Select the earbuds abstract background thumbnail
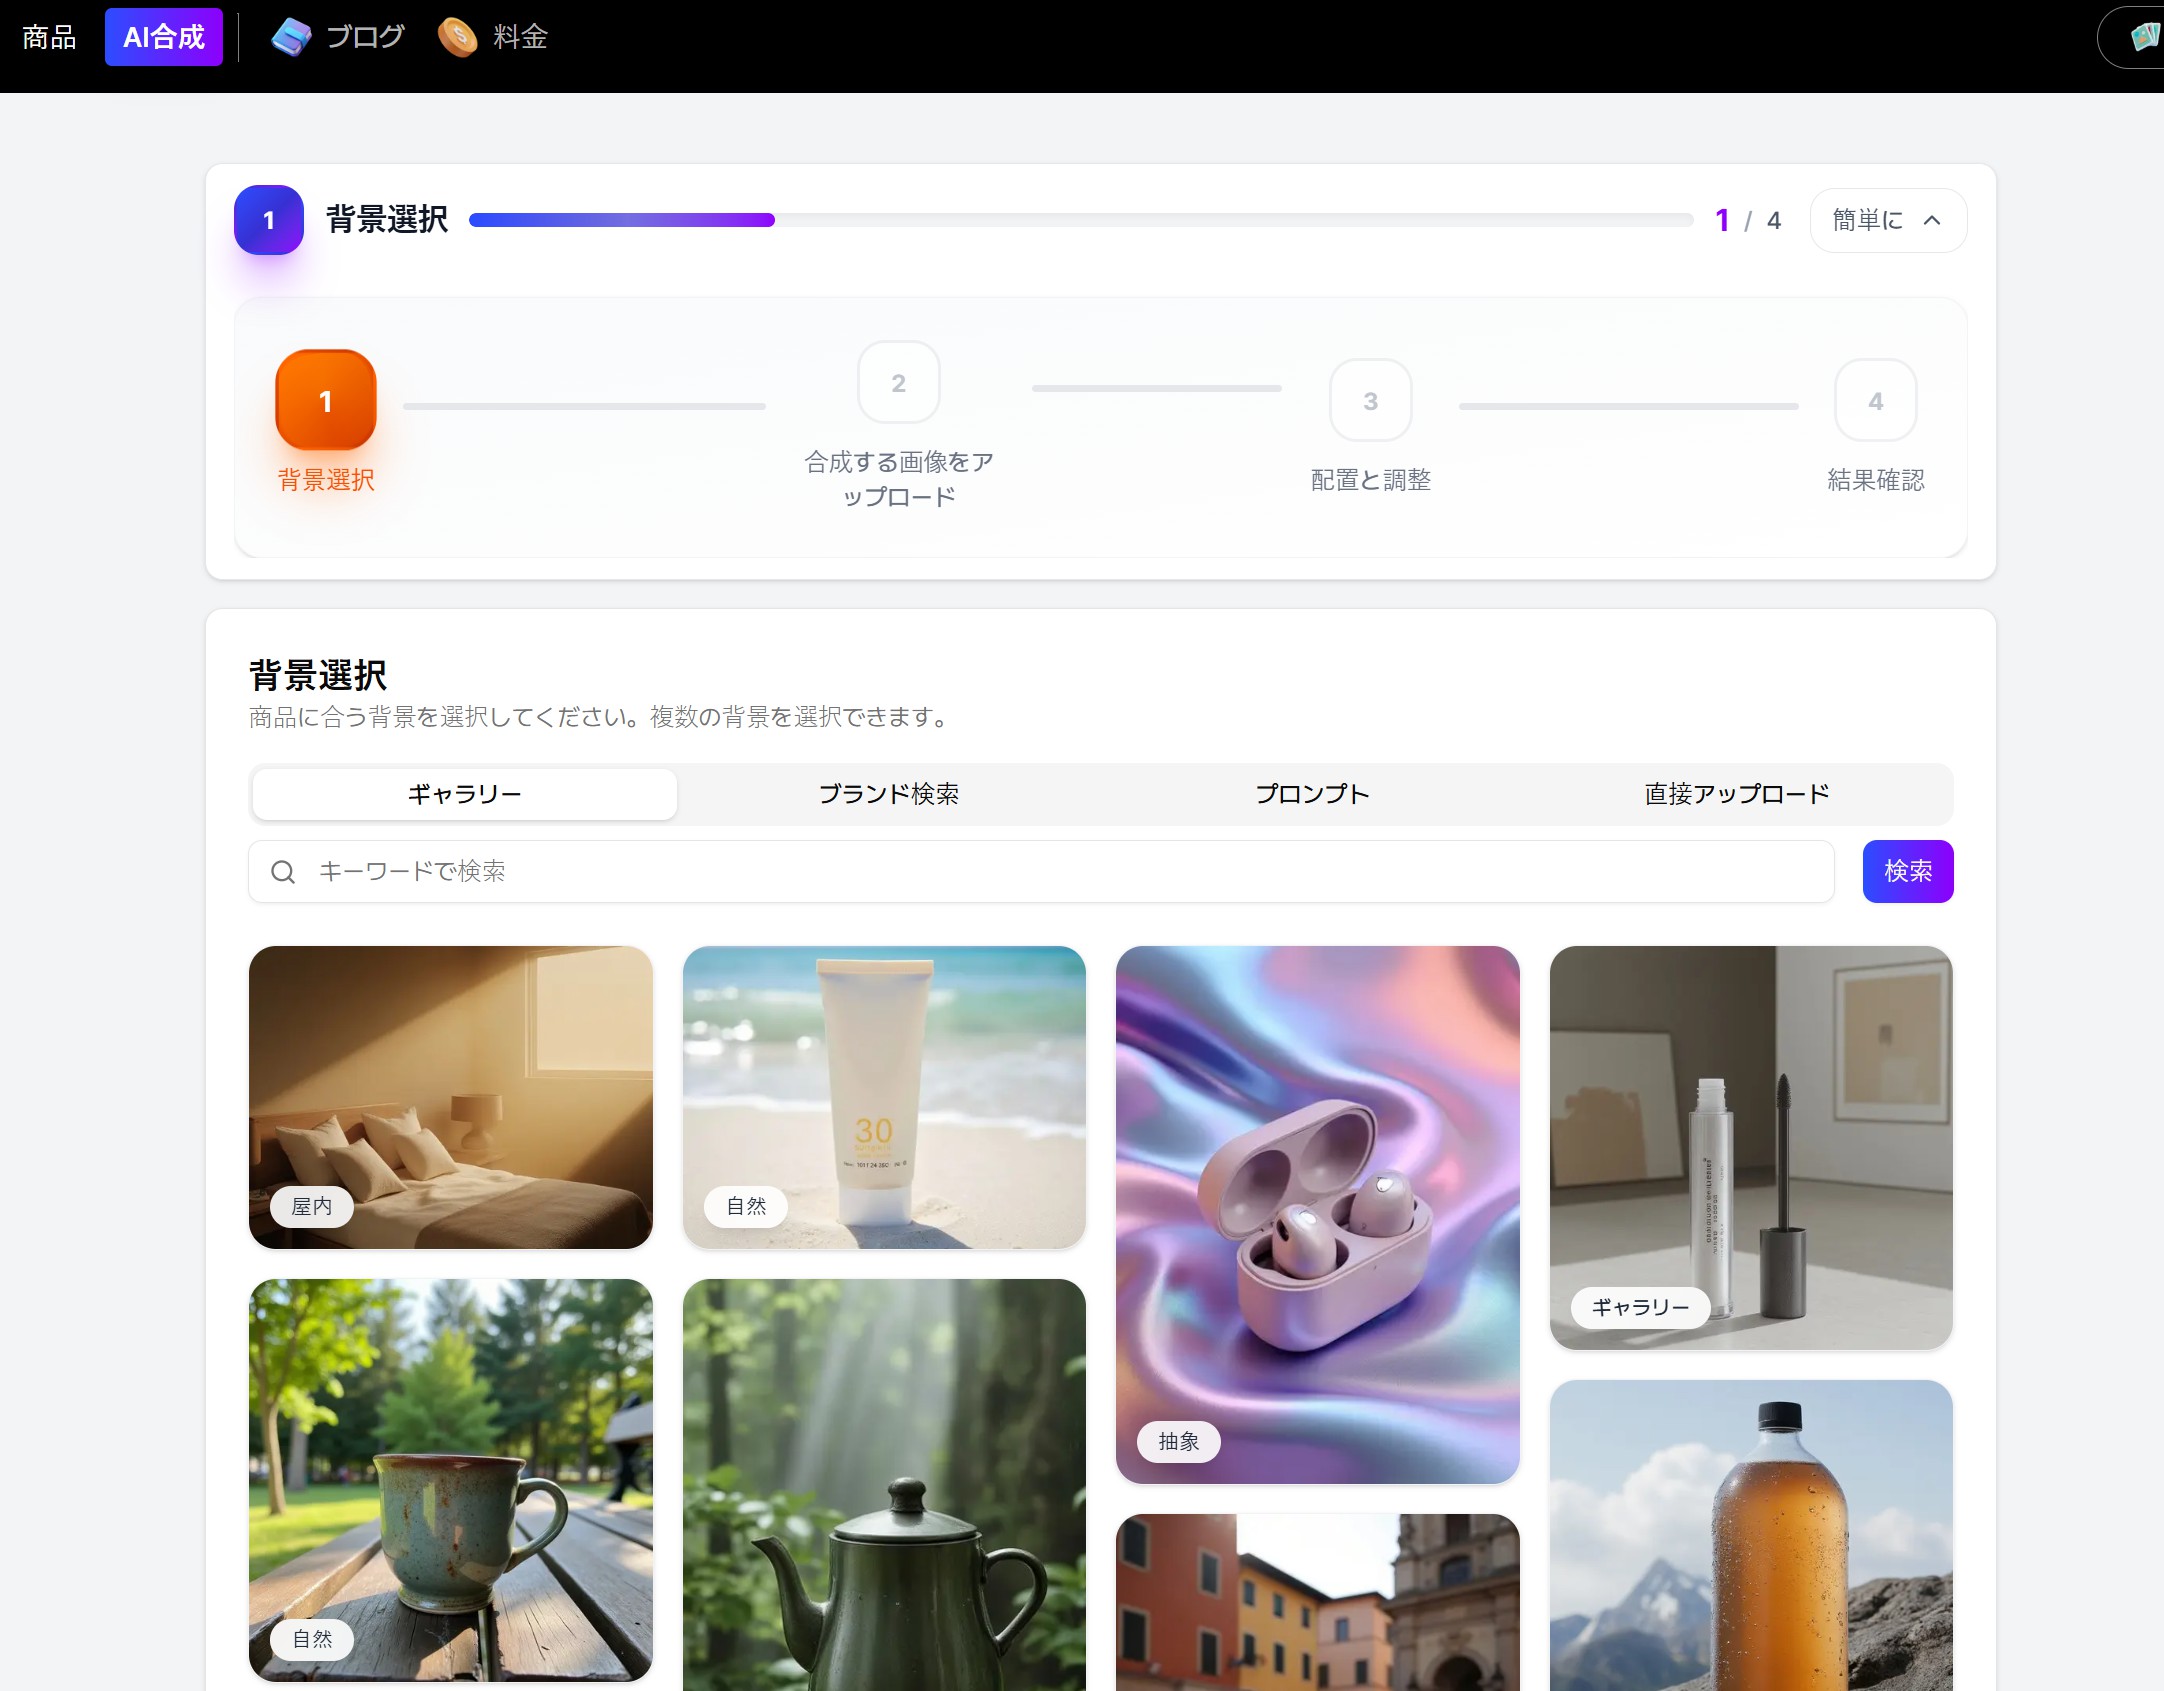 point(1318,1214)
